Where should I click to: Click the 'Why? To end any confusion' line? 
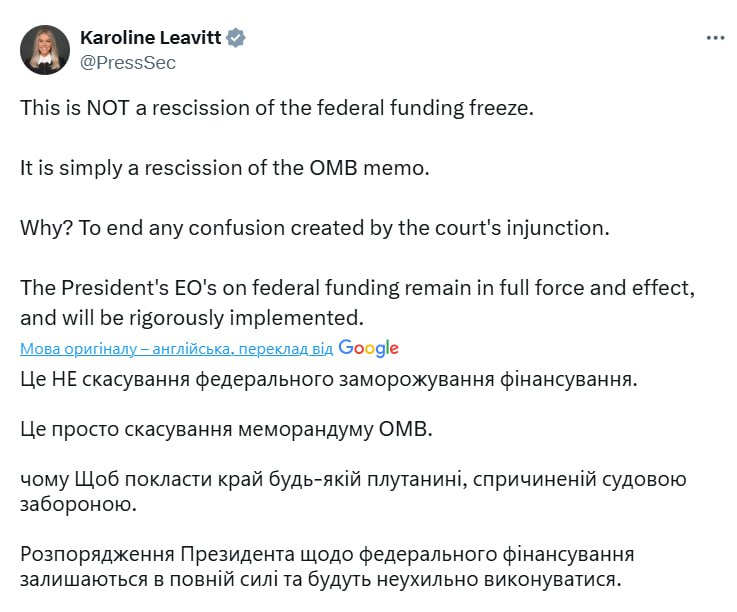coord(314,227)
